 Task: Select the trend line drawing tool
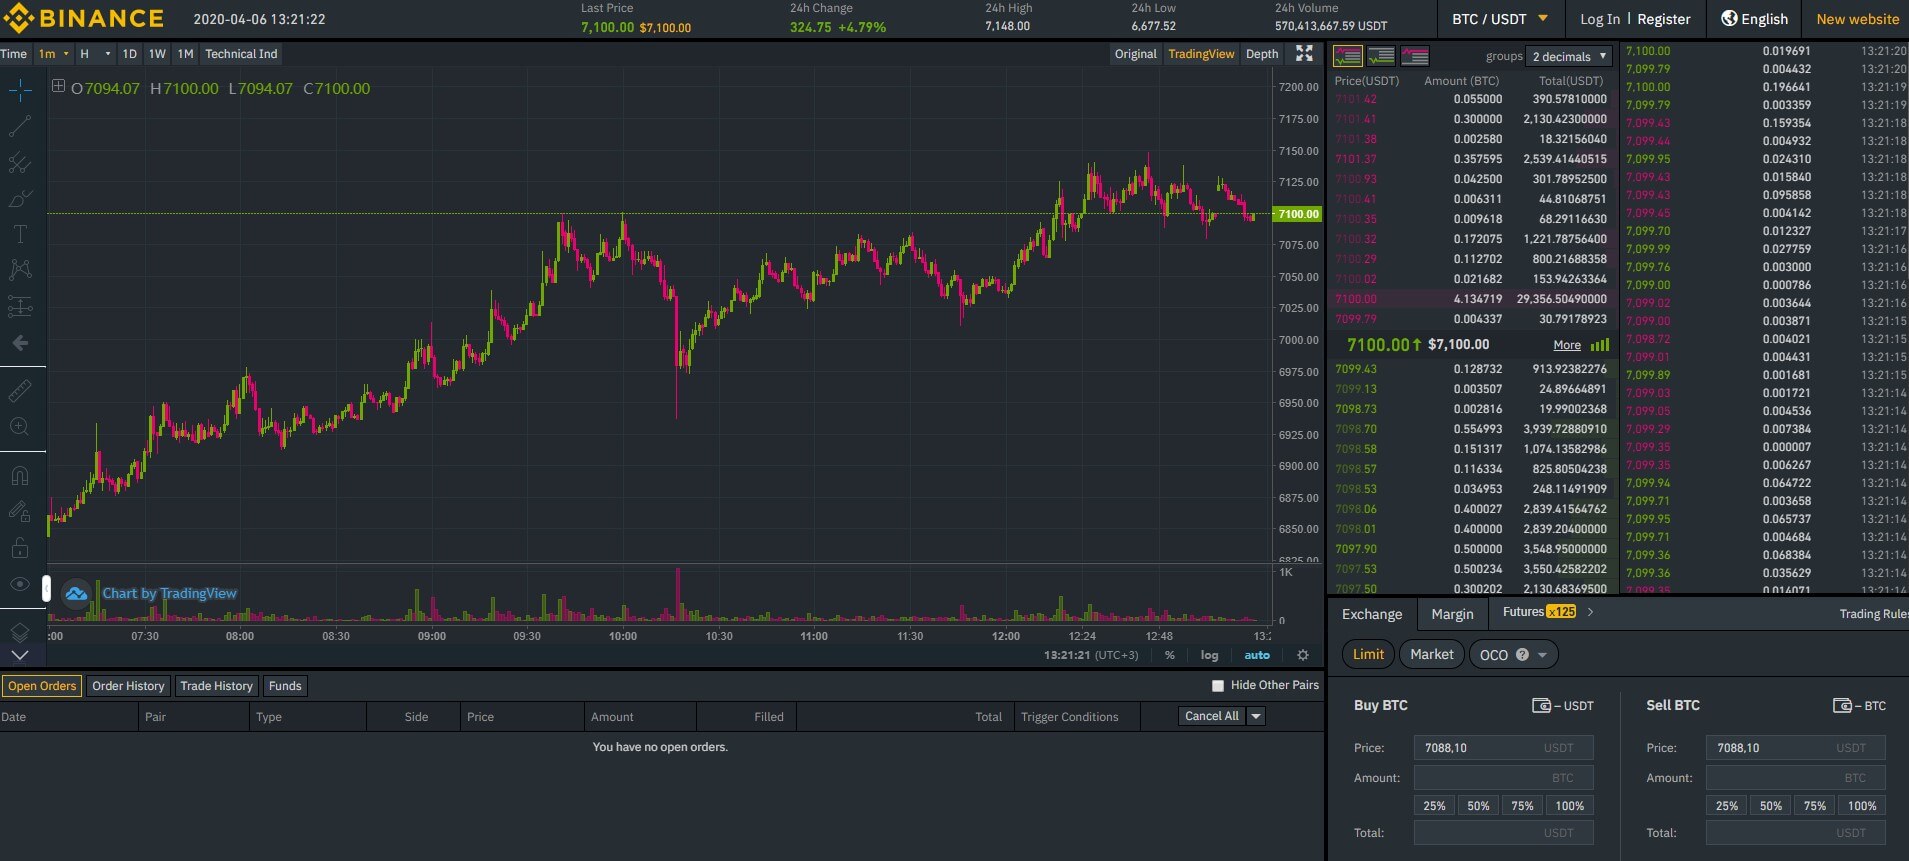coord(20,127)
